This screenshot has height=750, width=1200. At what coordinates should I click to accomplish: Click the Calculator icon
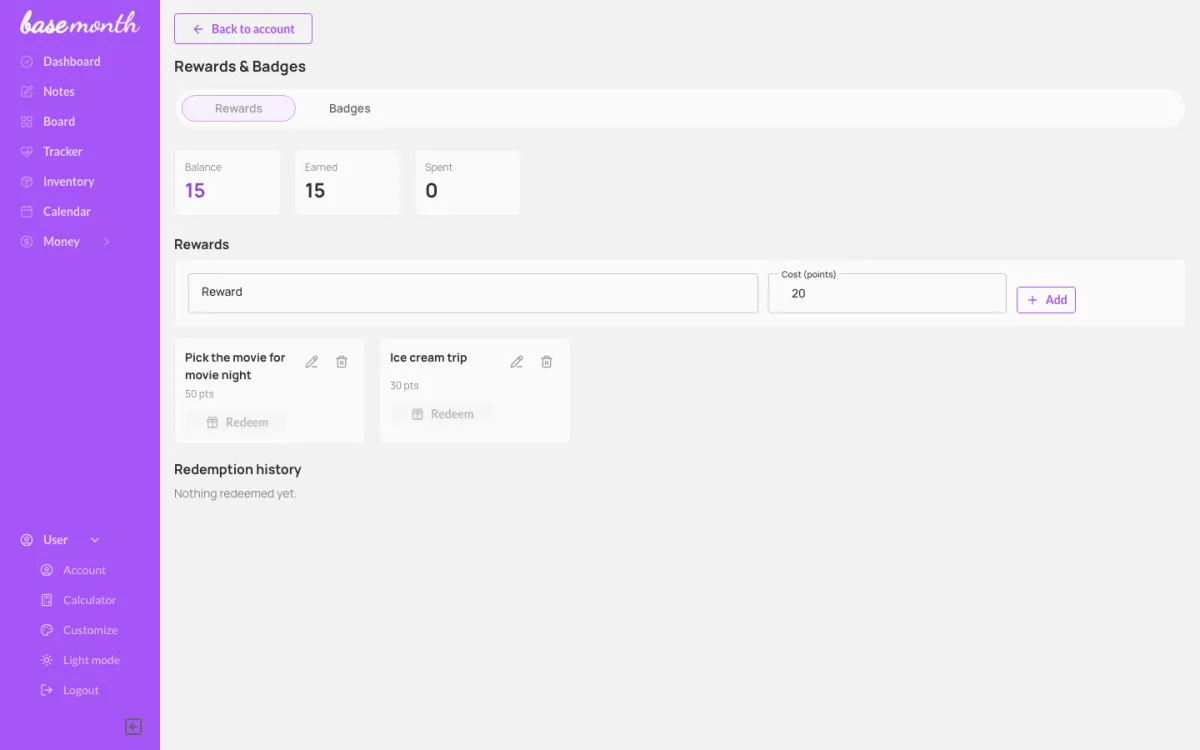(x=46, y=600)
